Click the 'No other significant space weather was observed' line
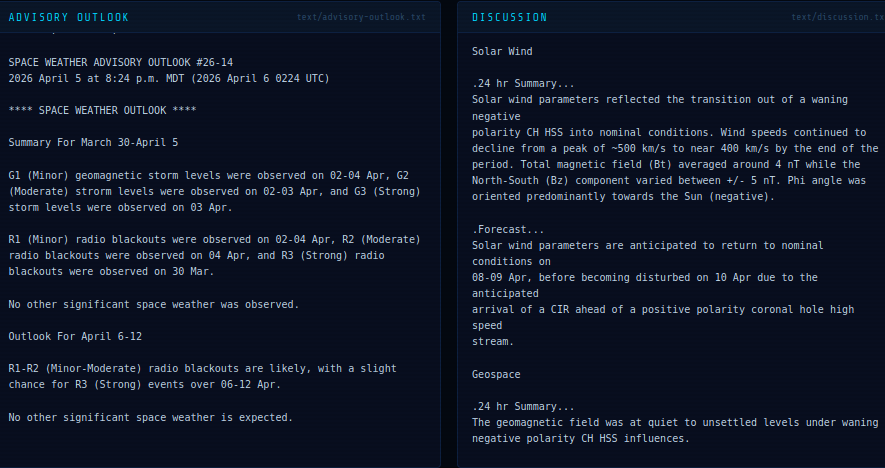 (x=154, y=304)
